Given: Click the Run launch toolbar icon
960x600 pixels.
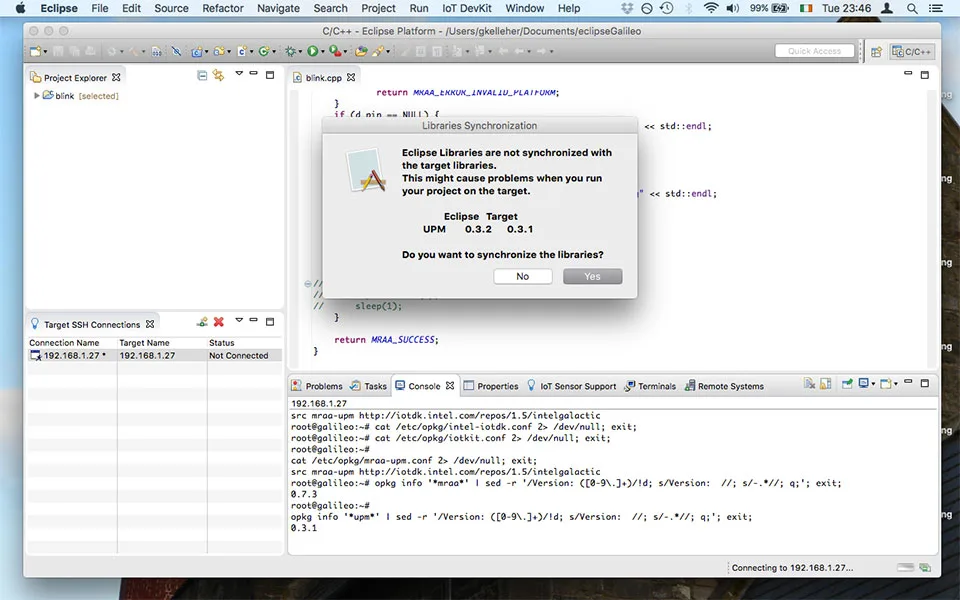Looking at the screenshot, I should (313, 51).
